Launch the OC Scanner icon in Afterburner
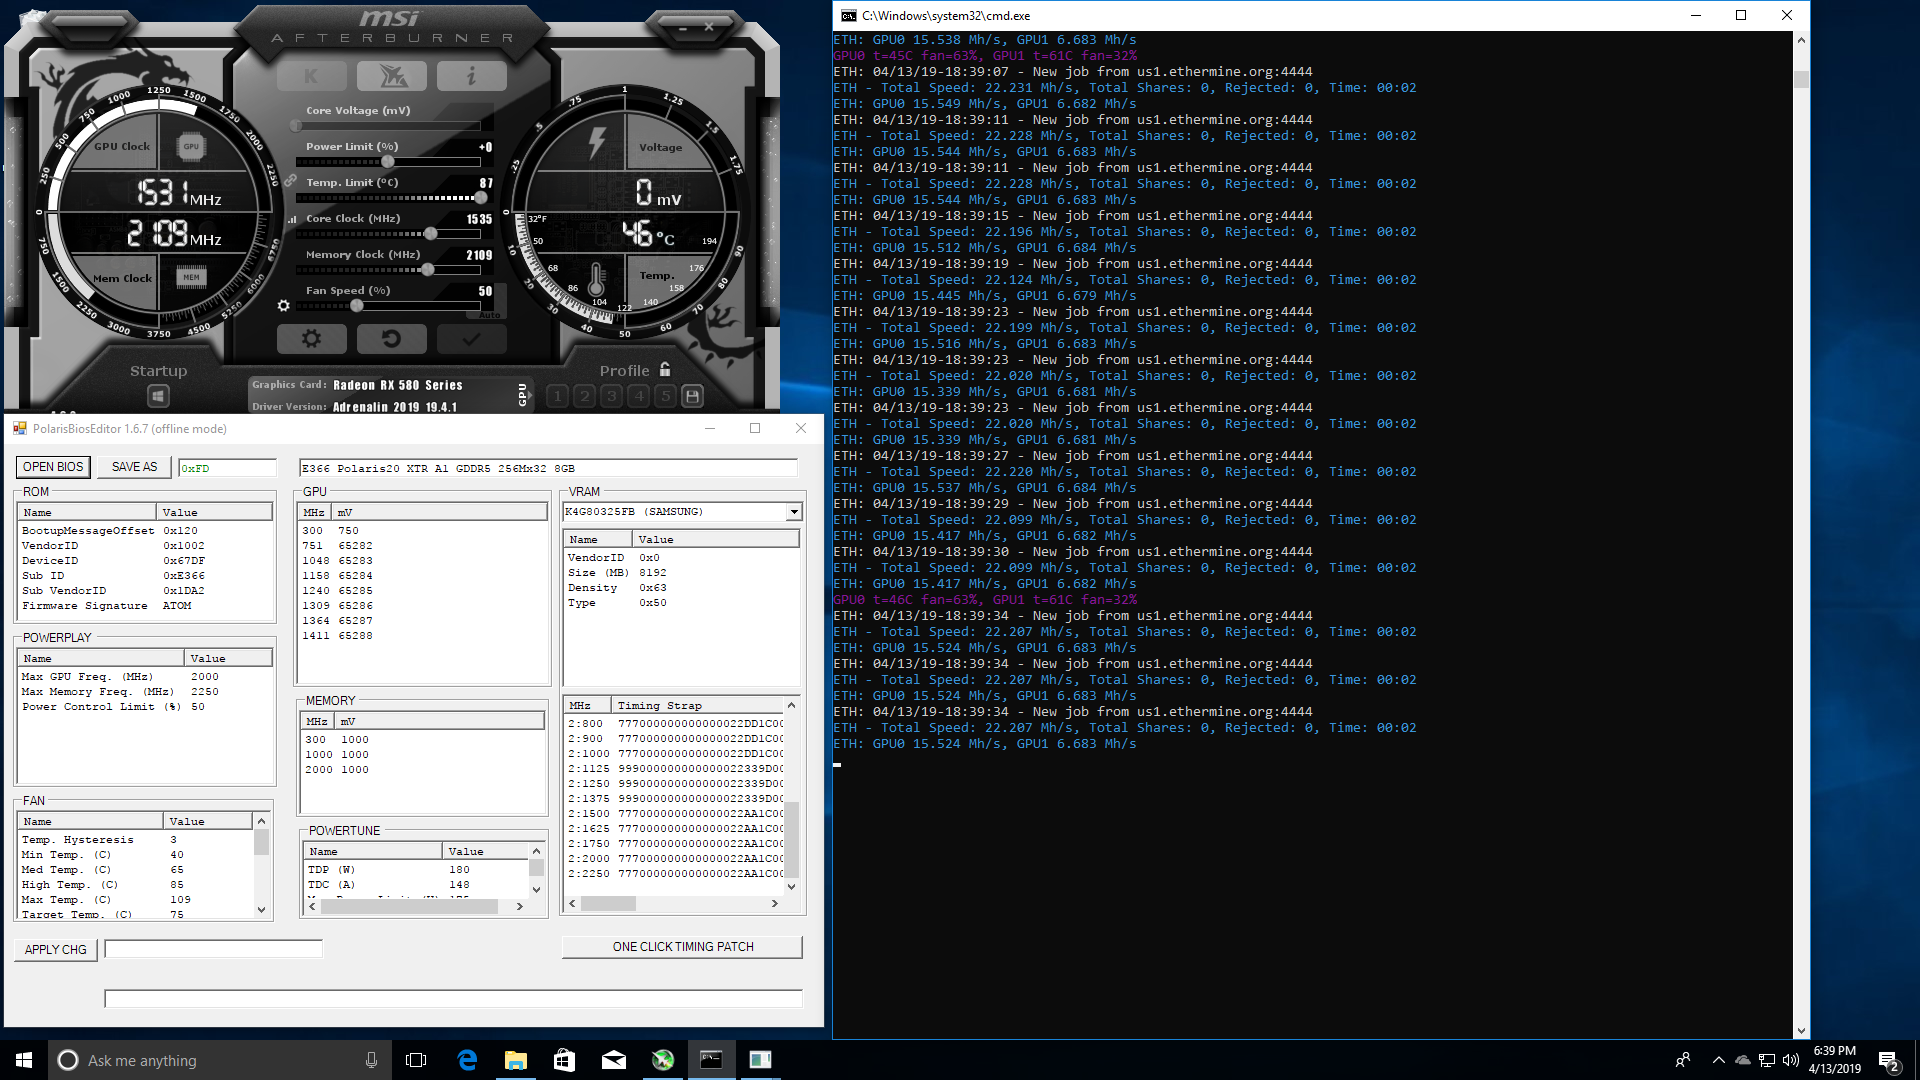The height and width of the screenshot is (1080, 1920). (391, 76)
